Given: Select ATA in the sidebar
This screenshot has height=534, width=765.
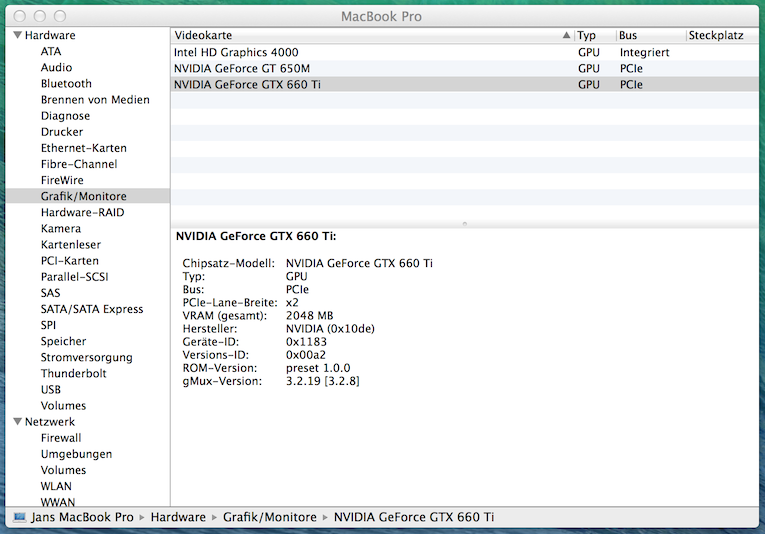Looking at the screenshot, I should click(51, 51).
